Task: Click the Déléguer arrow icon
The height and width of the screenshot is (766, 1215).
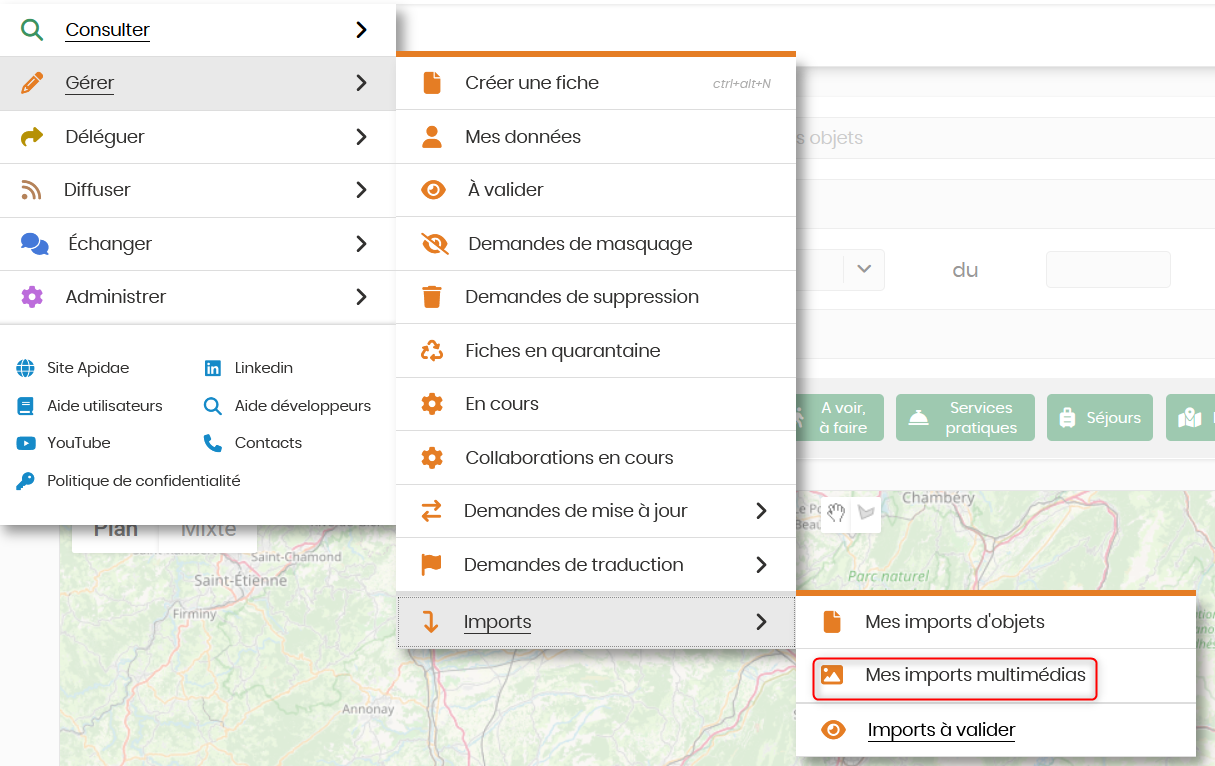Action: coord(32,137)
